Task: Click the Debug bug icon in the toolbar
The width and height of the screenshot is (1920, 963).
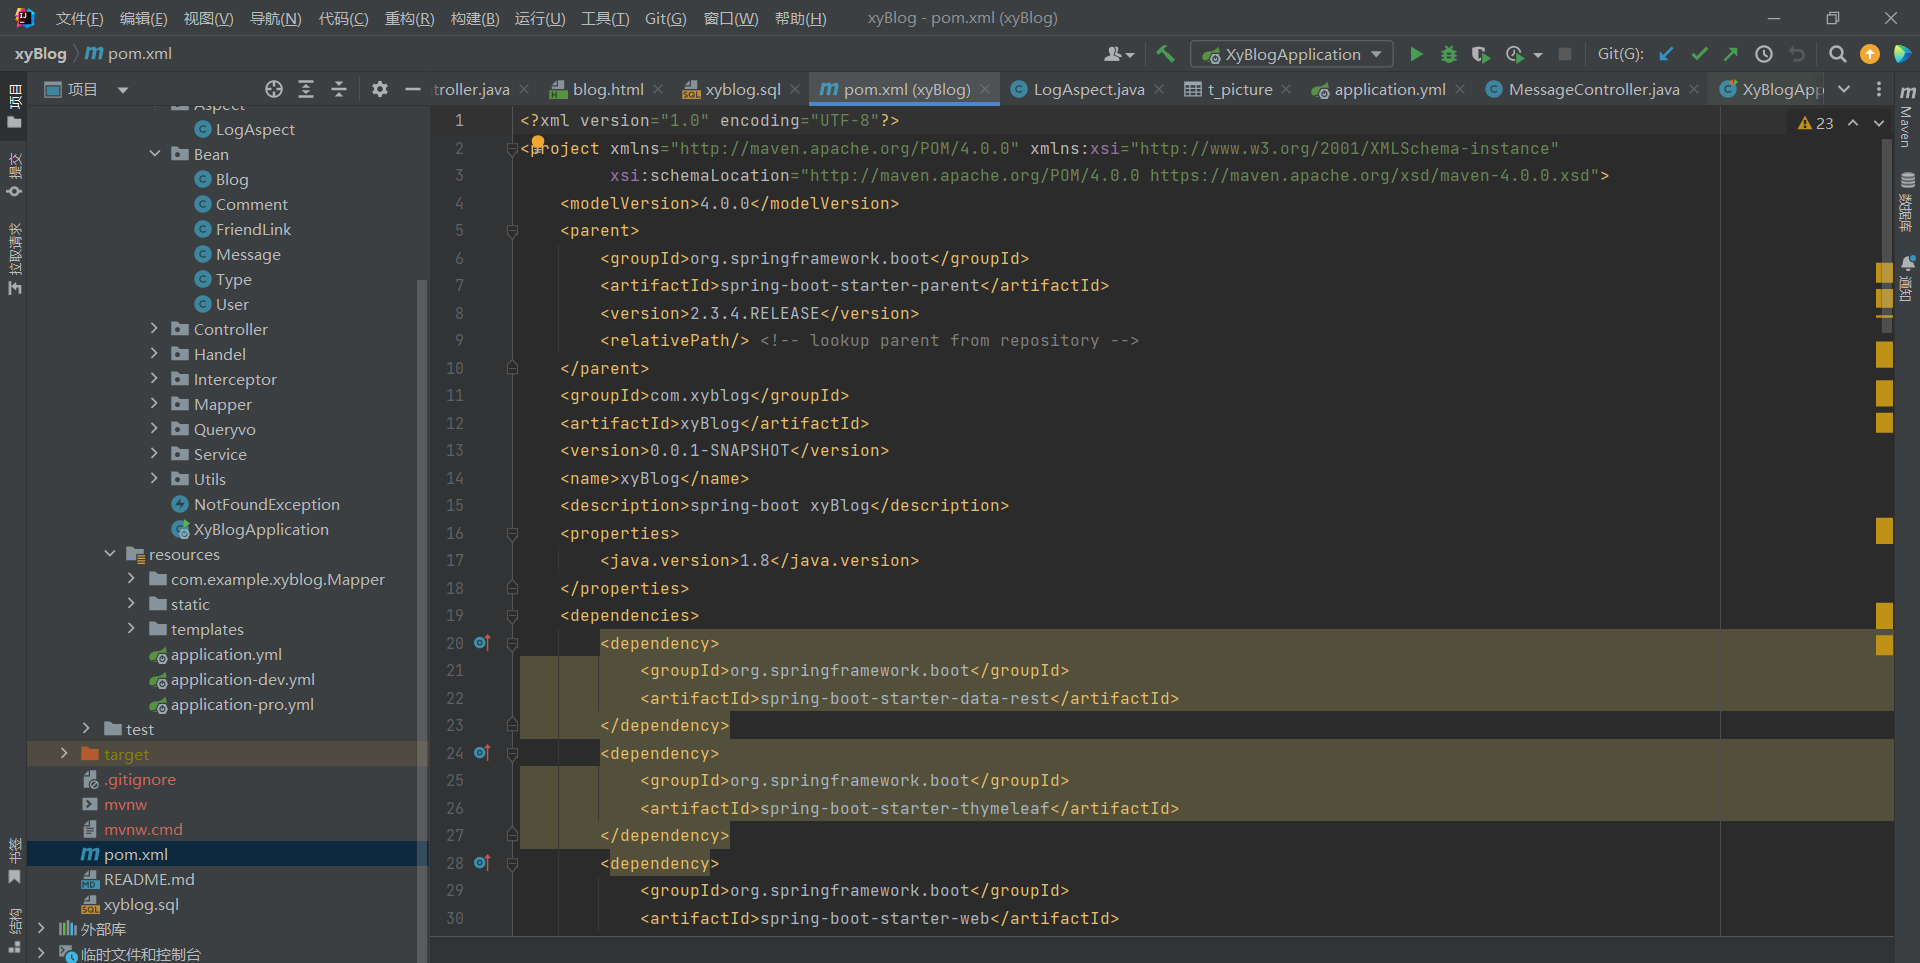Action: point(1448,54)
